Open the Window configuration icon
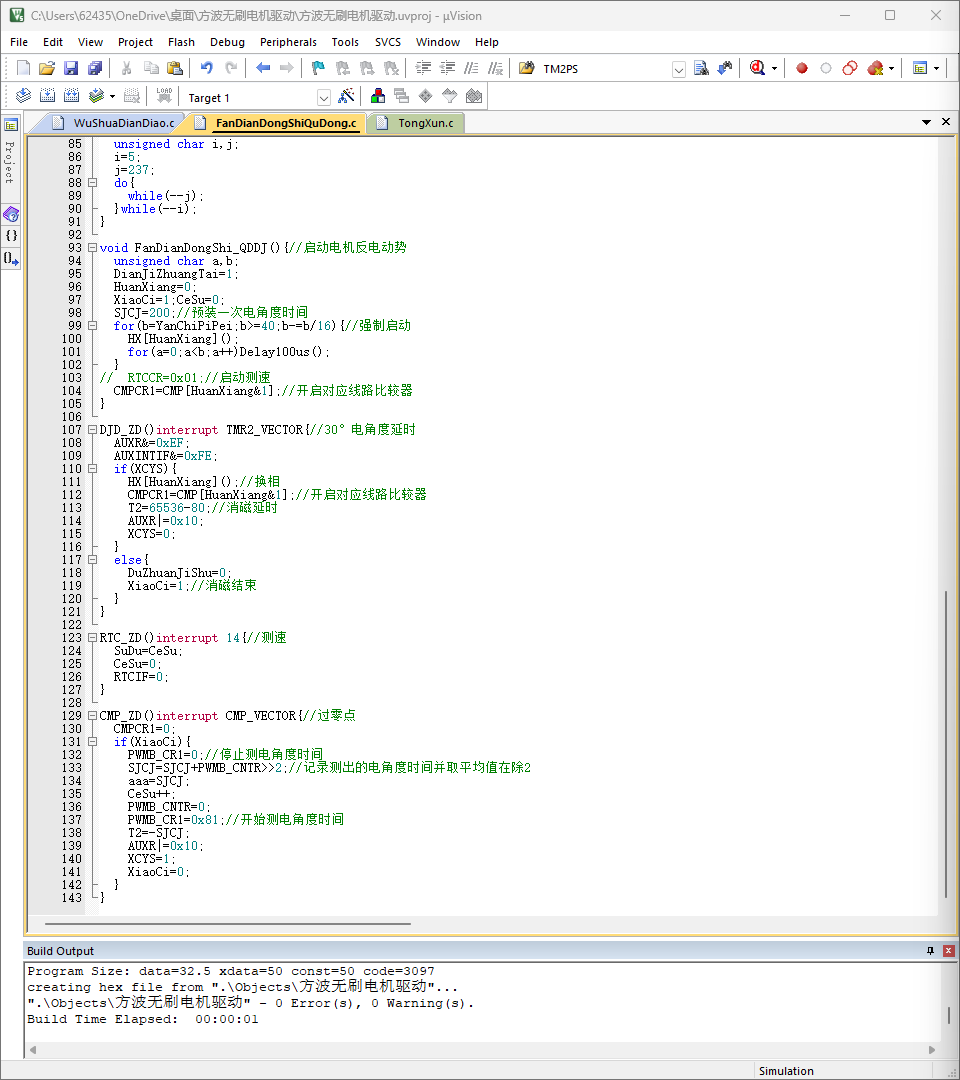The width and height of the screenshot is (960, 1080). (x=920, y=68)
